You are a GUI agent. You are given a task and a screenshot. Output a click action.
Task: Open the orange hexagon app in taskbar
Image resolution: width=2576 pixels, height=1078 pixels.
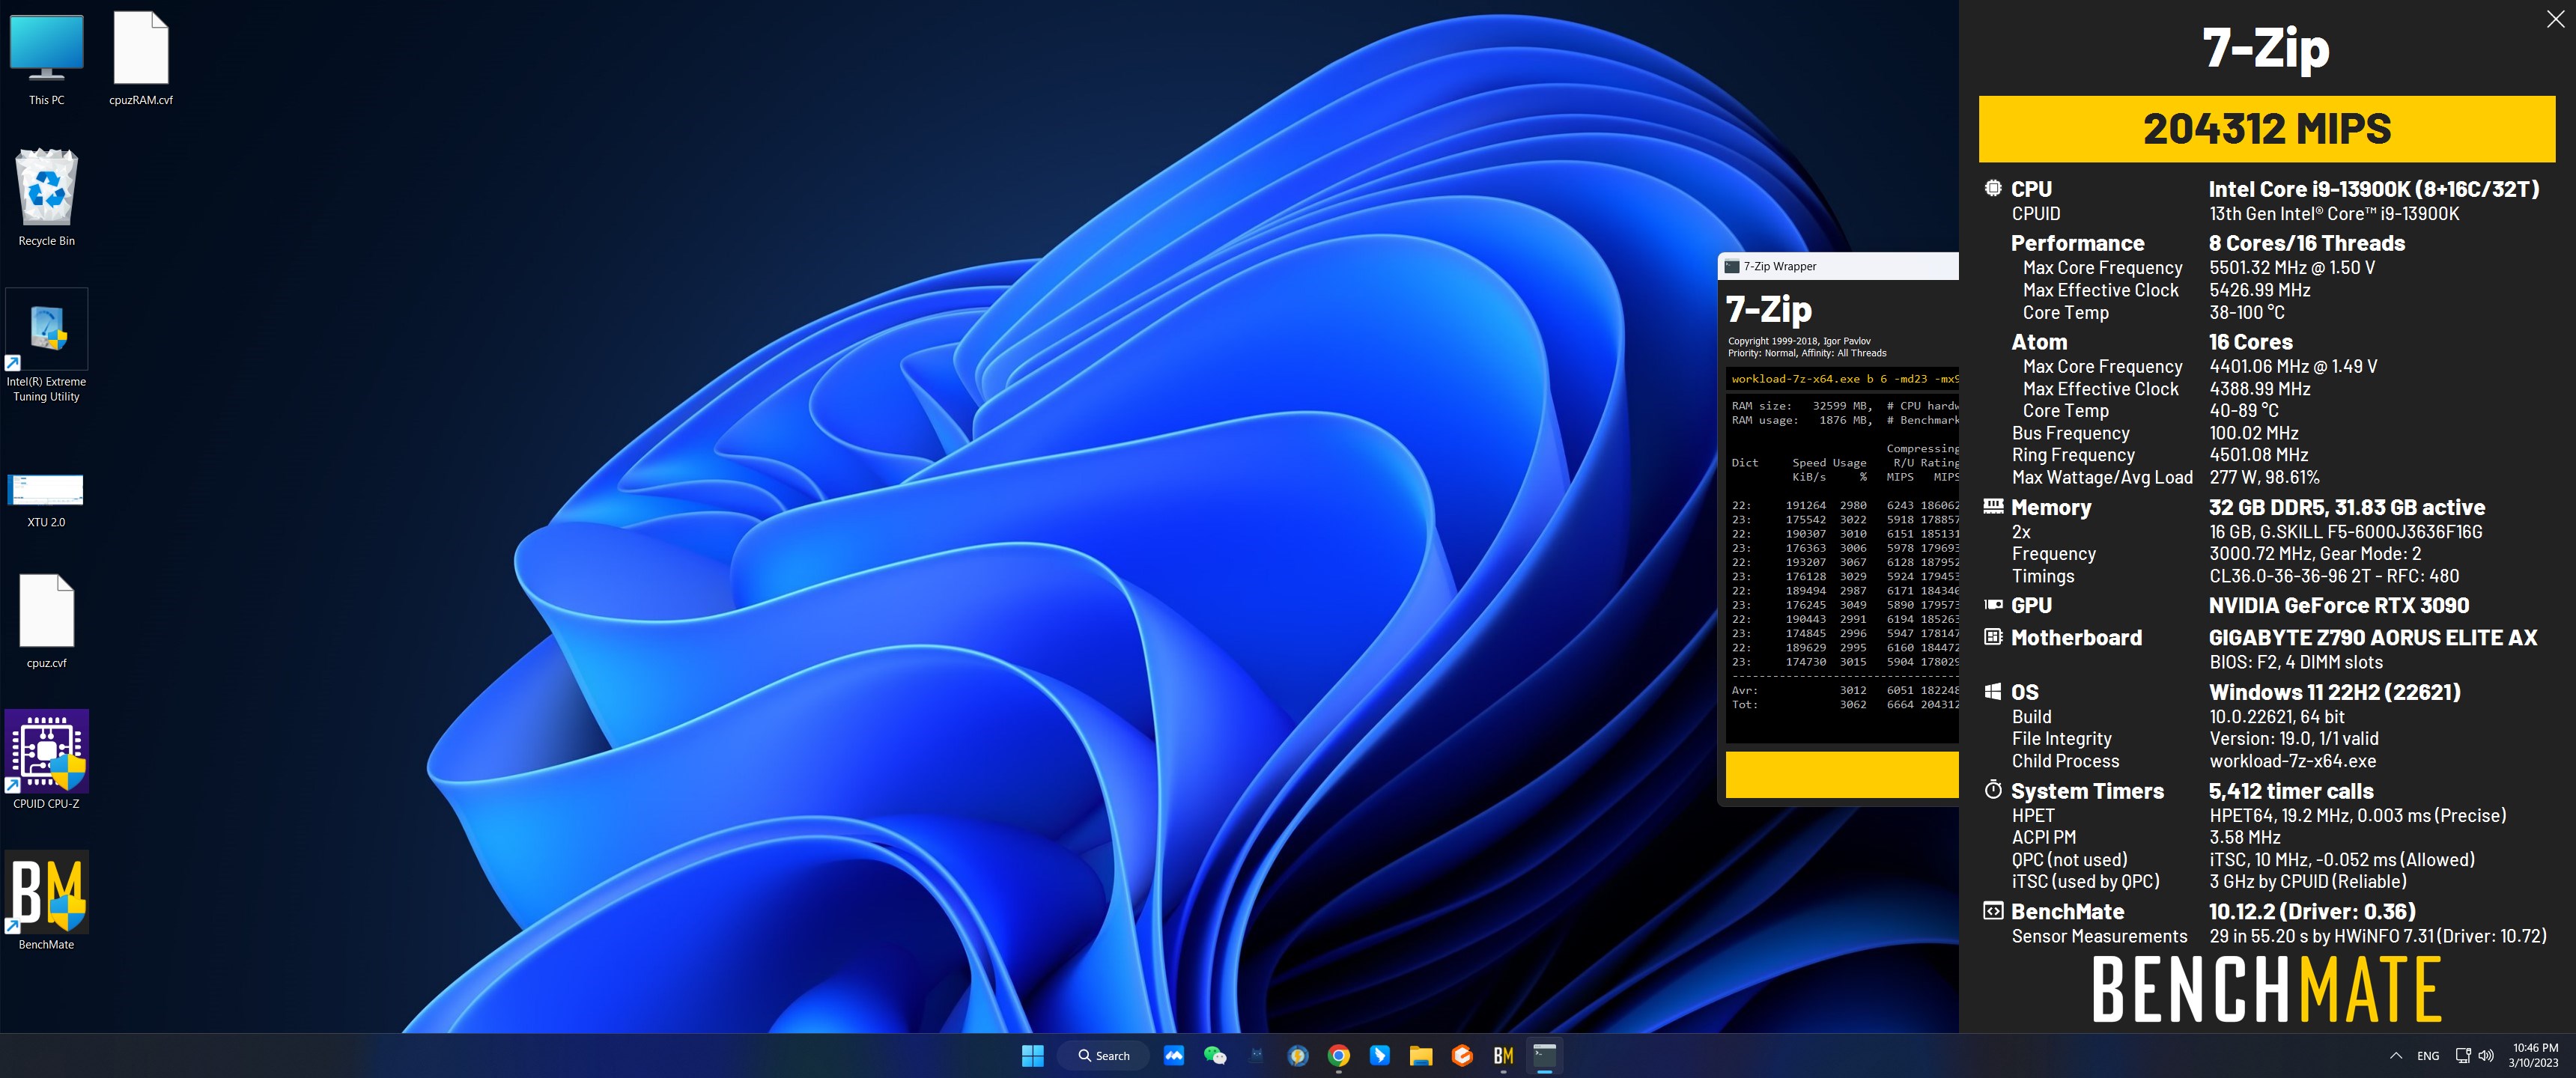coord(1462,1055)
